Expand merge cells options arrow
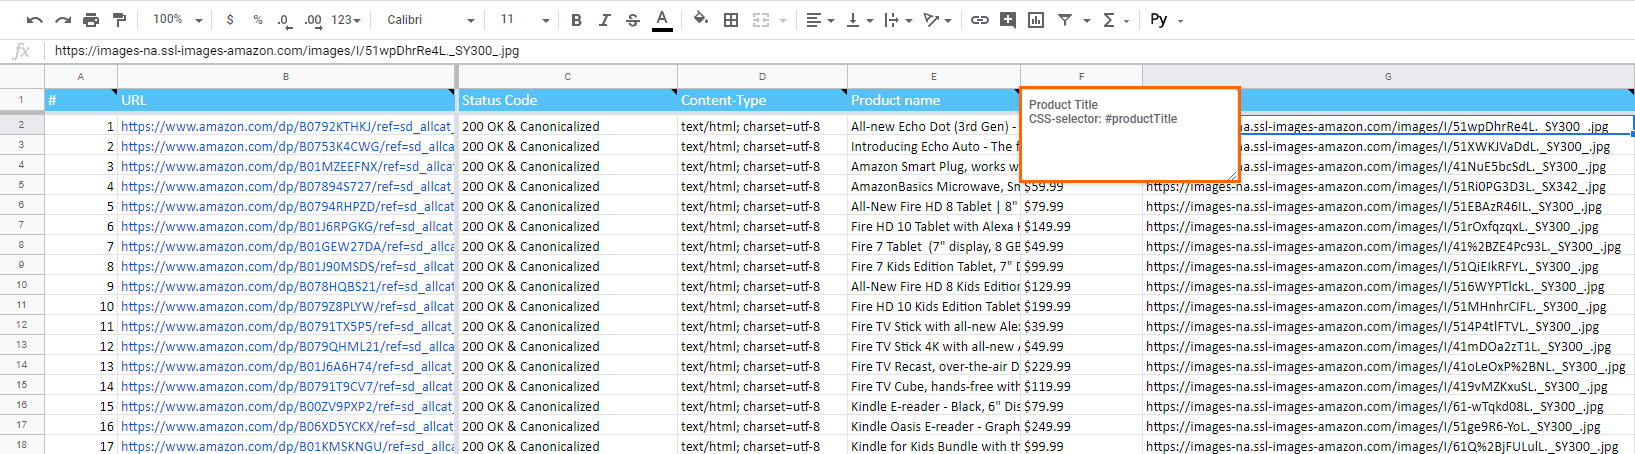This screenshot has width=1635, height=454. click(783, 20)
